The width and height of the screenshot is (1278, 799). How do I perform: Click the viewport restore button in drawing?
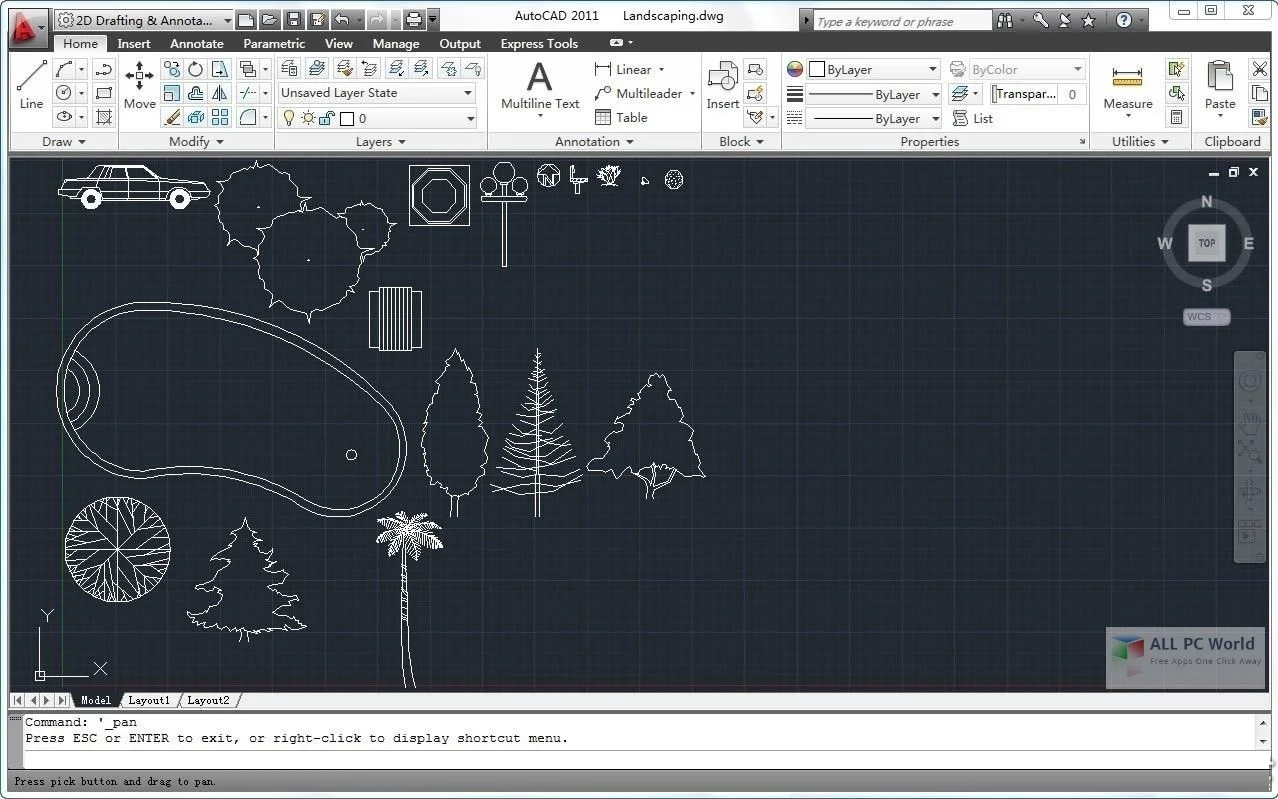[1233, 172]
